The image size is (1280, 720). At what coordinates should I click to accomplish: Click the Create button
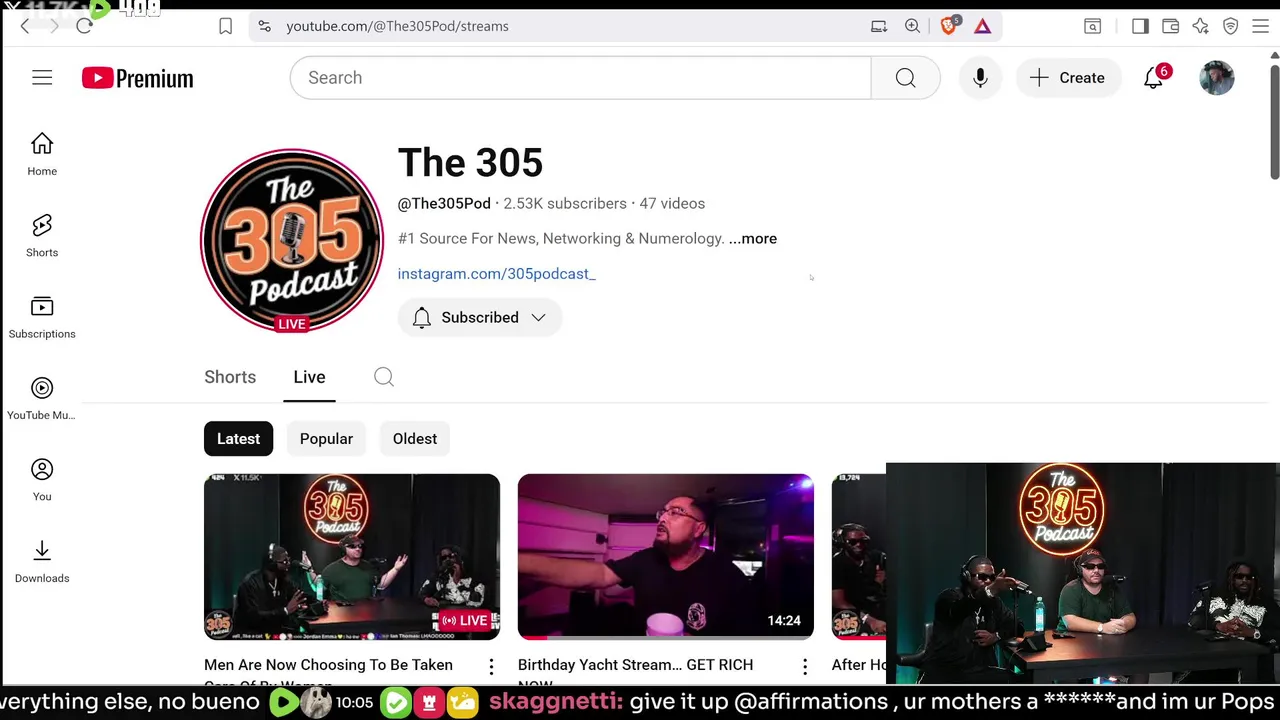pos(1068,78)
